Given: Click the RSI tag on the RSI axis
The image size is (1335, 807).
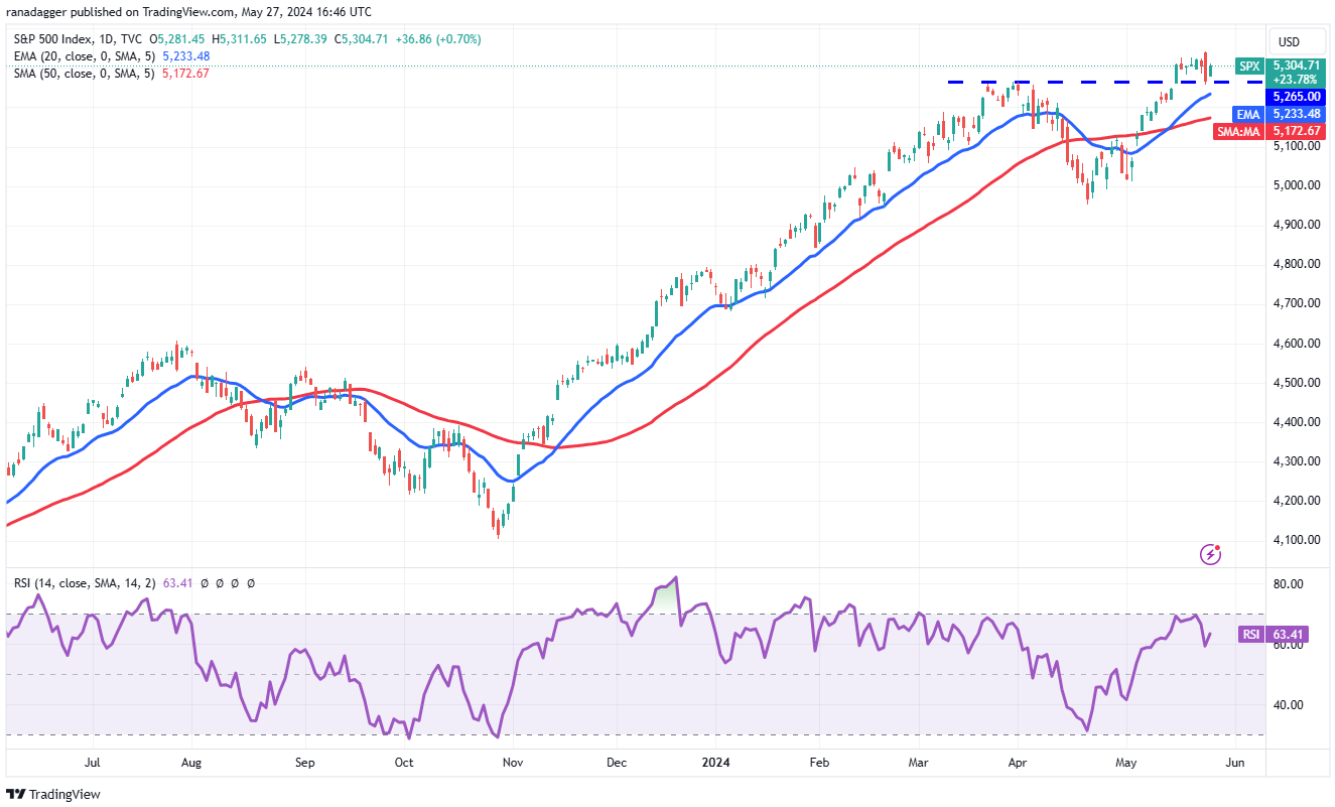Looking at the screenshot, I should click(x=1249, y=634).
